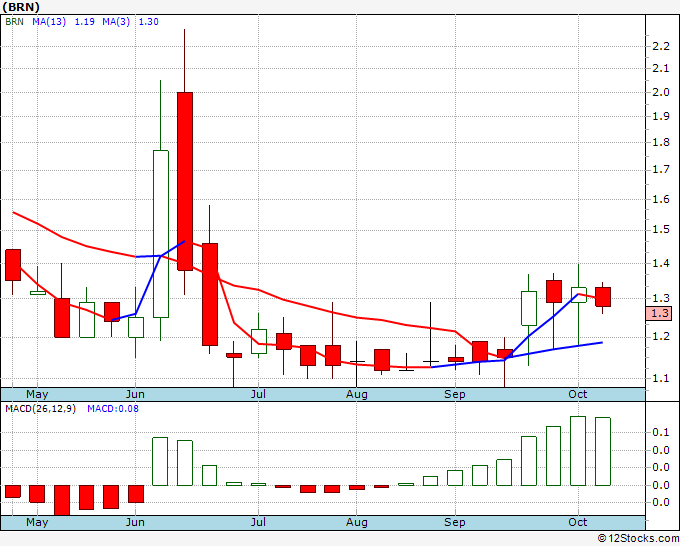The image size is (680, 546).
Task: Click May on the price chart axis
Action: click(37, 394)
